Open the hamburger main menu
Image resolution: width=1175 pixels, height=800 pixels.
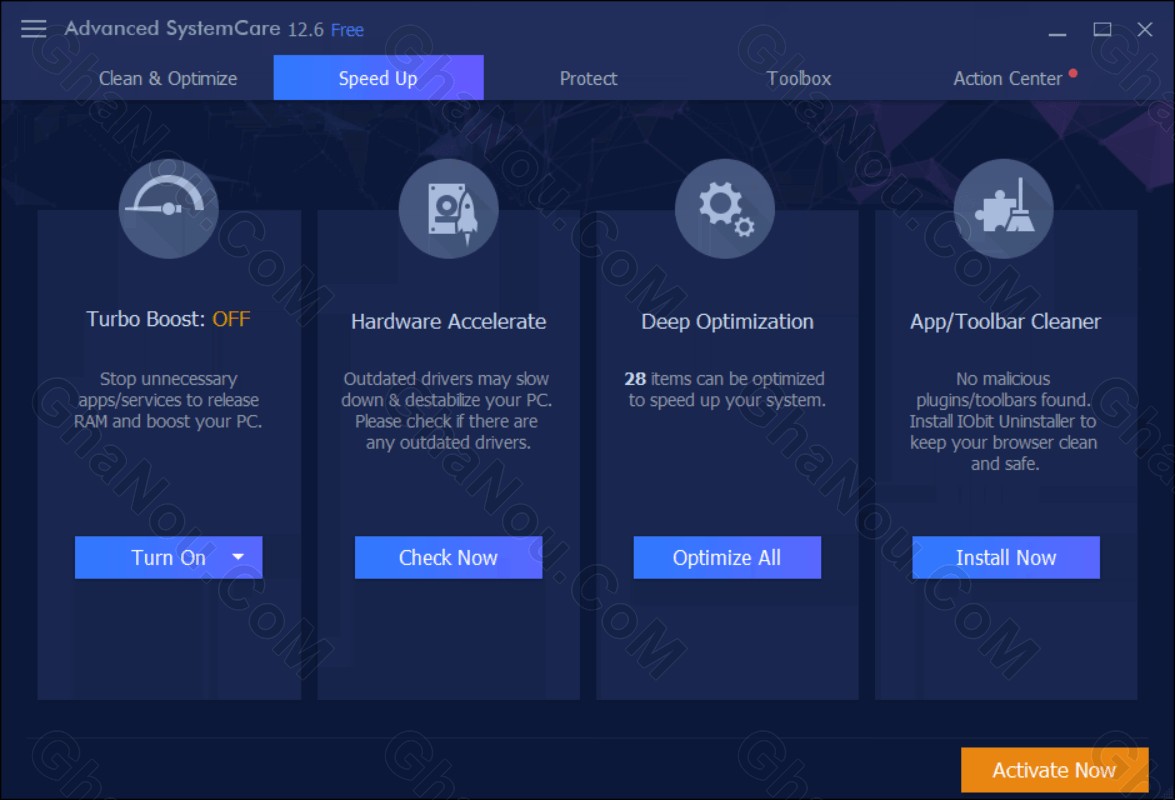(x=34, y=29)
